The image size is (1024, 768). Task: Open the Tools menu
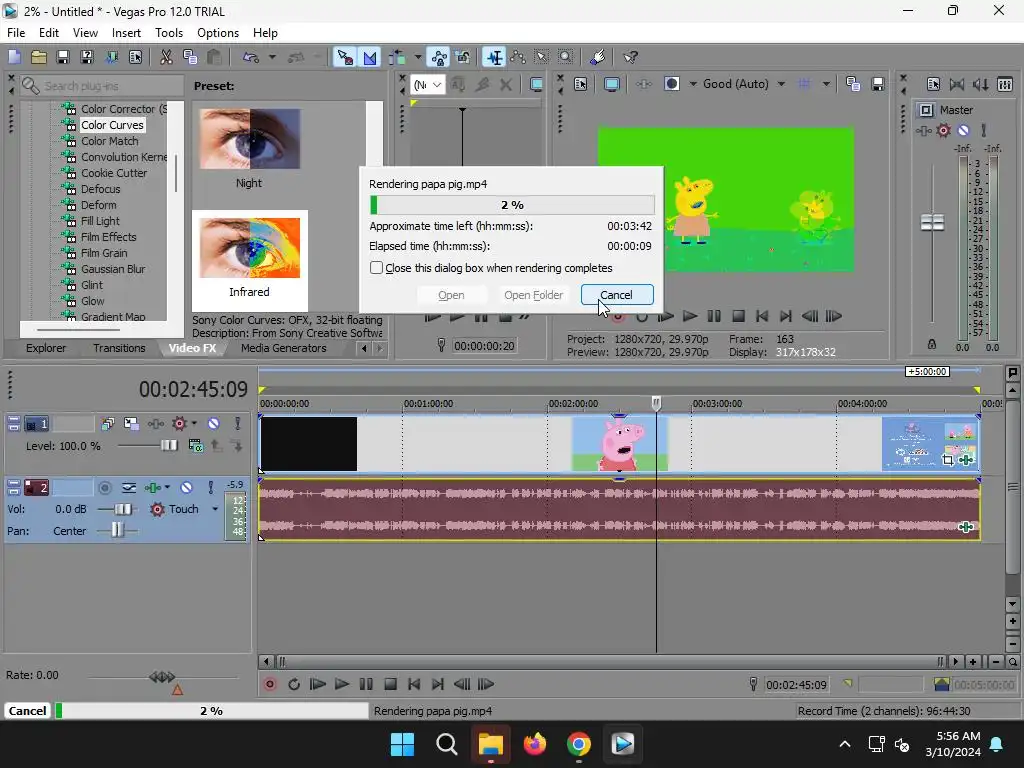[168, 33]
